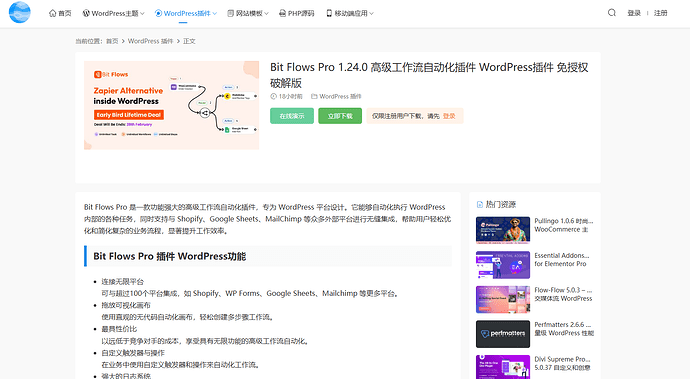Click the 热门资源 section icon

click(480, 204)
